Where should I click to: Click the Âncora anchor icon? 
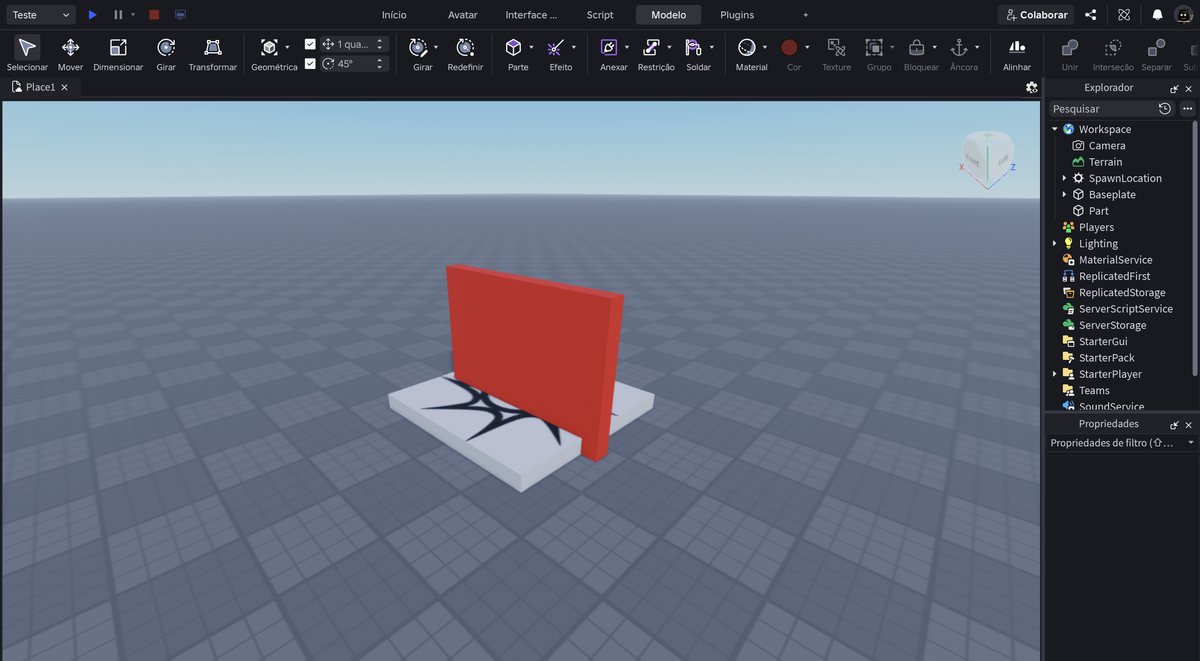958,48
